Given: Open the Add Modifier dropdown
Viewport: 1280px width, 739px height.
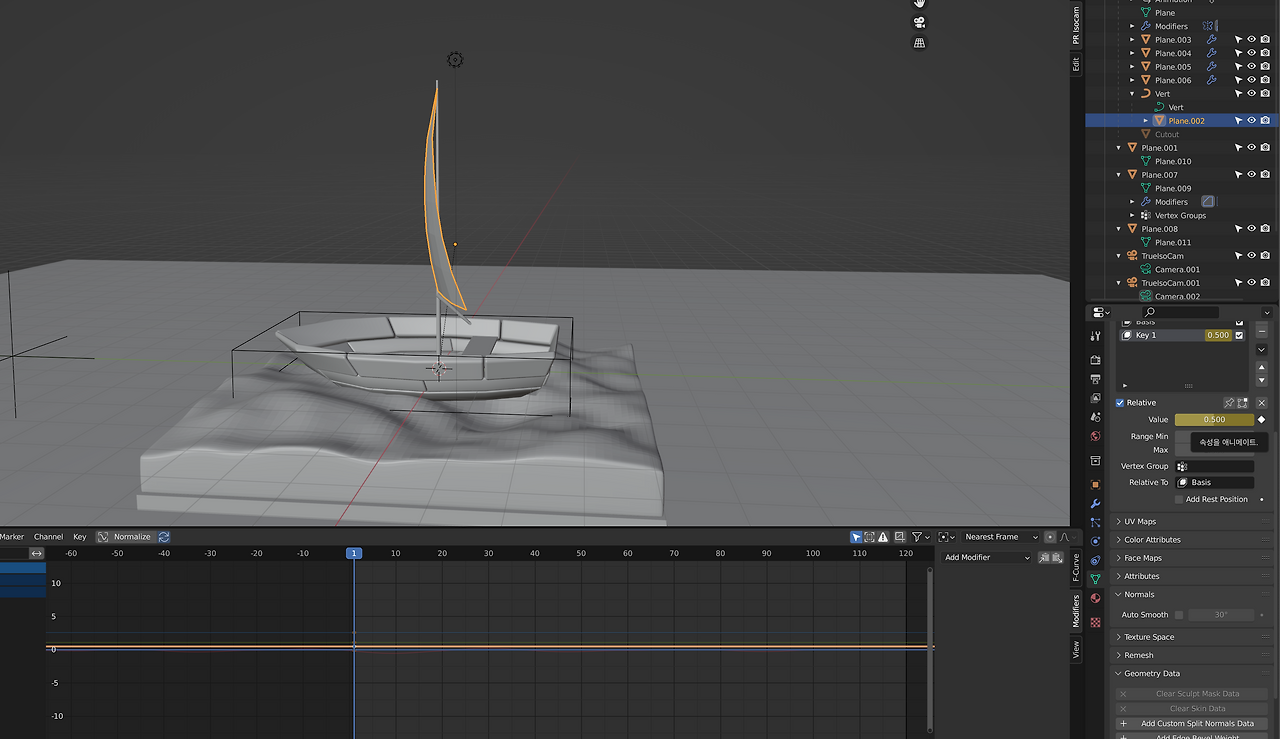Looking at the screenshot, I should pos(986,557).
